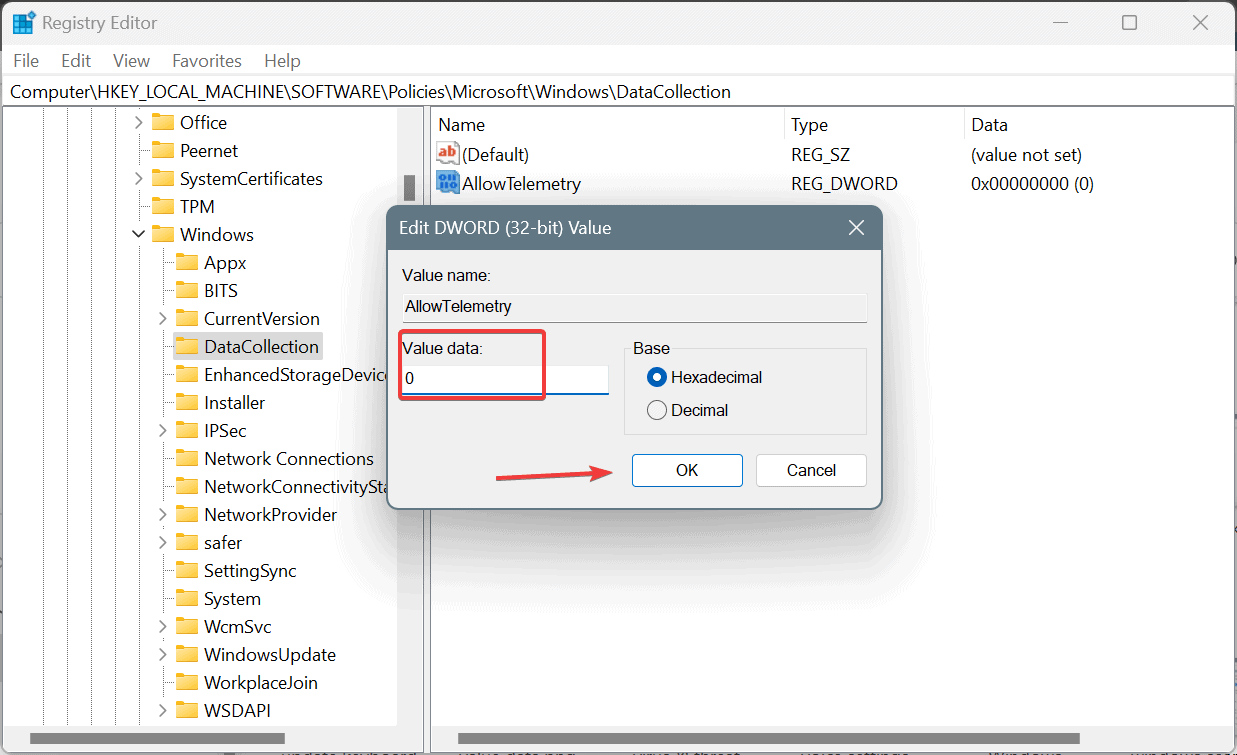The width and height of the screenshot is (1237, 755).
Task: Open the Edit menu
Action: point(76,61)
